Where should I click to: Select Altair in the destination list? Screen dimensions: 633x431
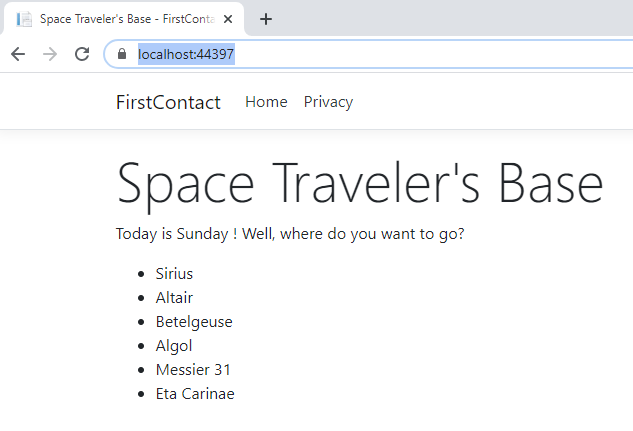tap(174, 297)
